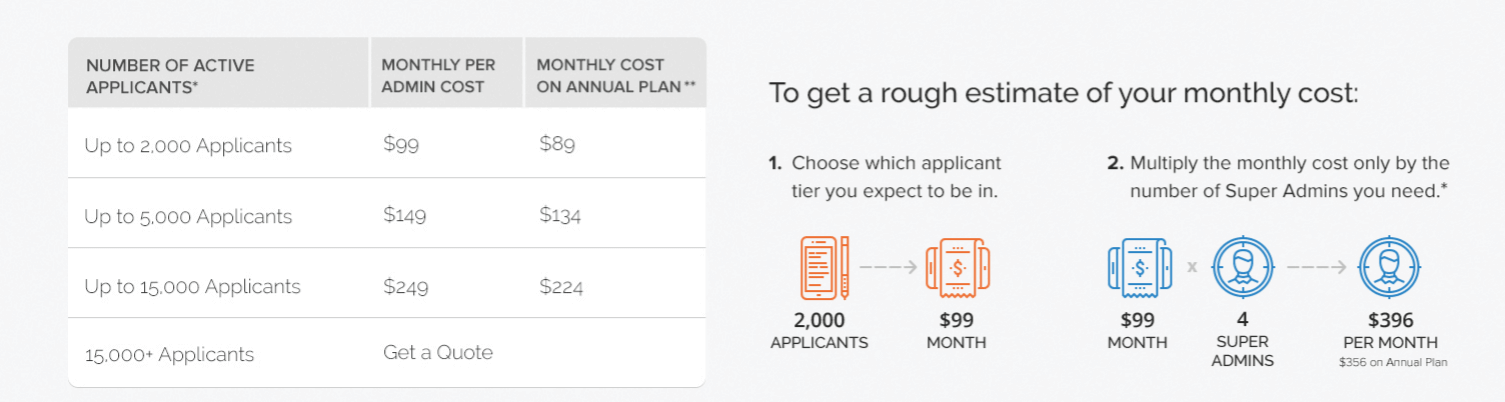Click the Monthly Per Admin Cost header

[x=438, y=76]
